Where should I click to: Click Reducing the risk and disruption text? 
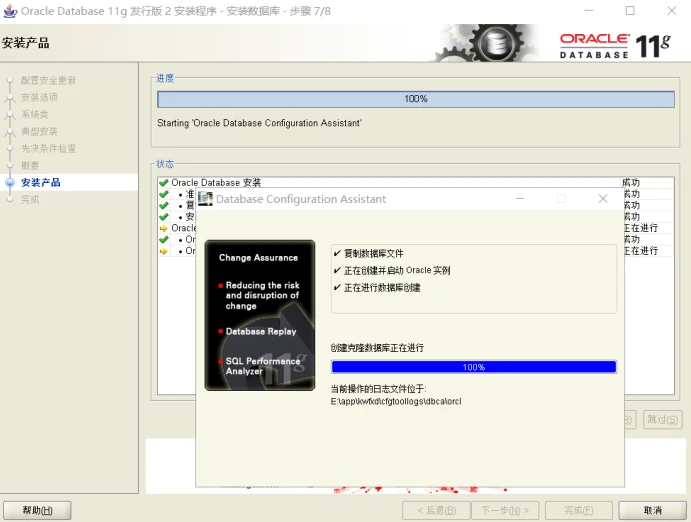click(x=262, y=295)
